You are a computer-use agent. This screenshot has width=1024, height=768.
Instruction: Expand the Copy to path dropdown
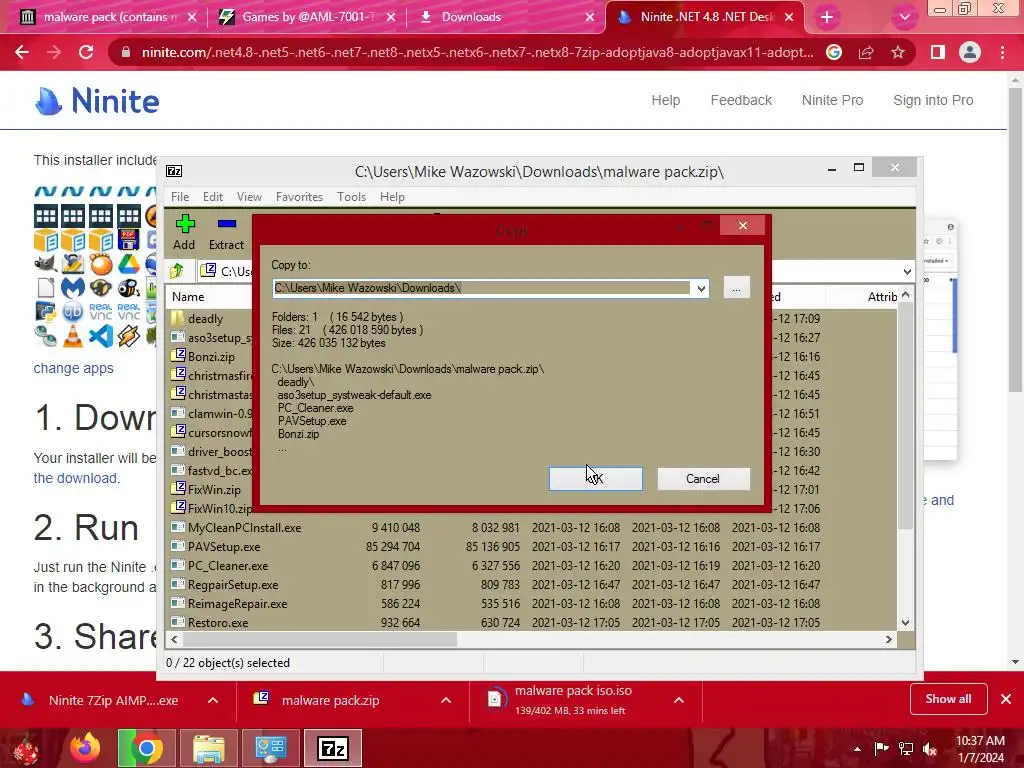tap(701, 288)
